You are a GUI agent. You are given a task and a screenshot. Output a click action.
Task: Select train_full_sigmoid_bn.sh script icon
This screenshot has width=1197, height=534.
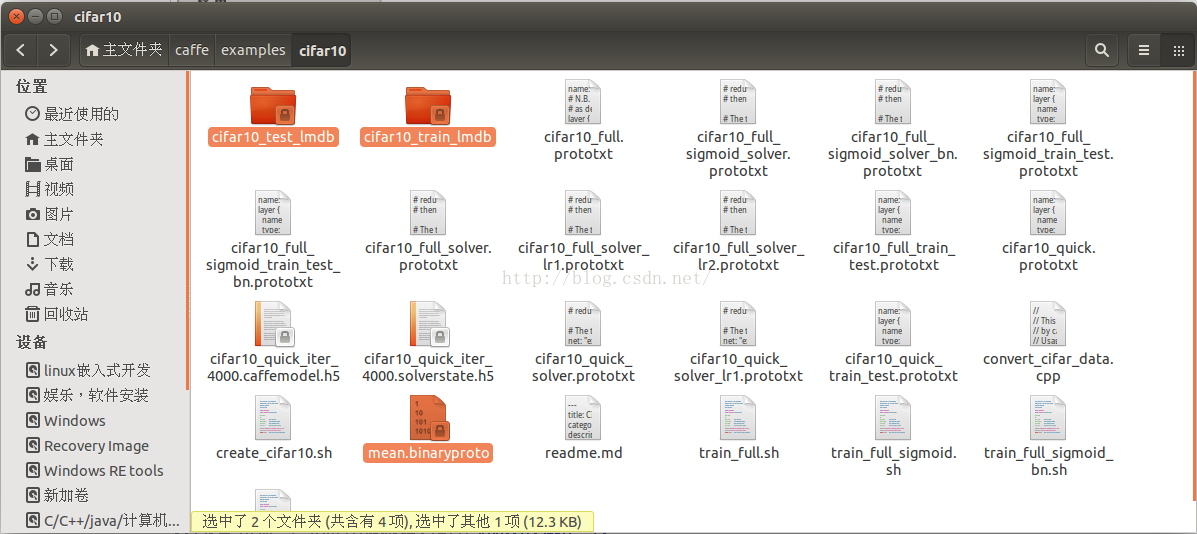(1047, 417)
